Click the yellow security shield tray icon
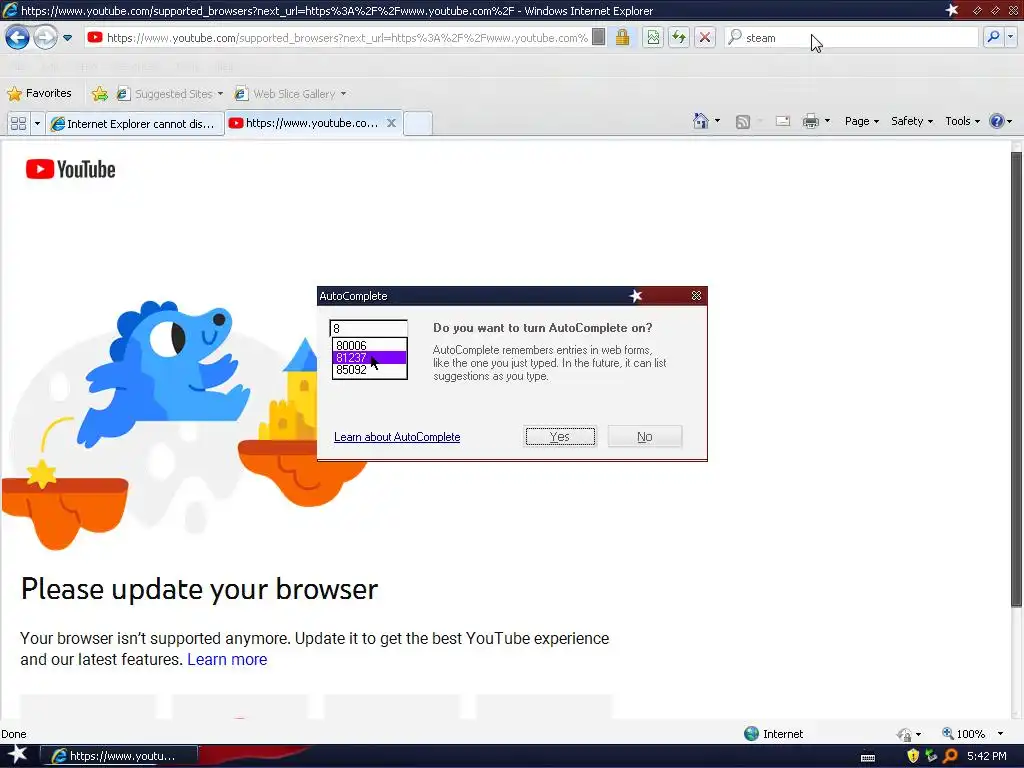Screen dimensions: 1024x768 click(x=913, y=756)
